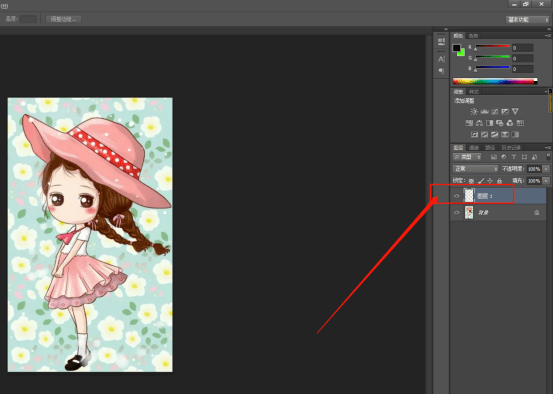Add a Color Balance adjustment (scales icon)
This screenshot has height=395, width=554.
[479, 123]
